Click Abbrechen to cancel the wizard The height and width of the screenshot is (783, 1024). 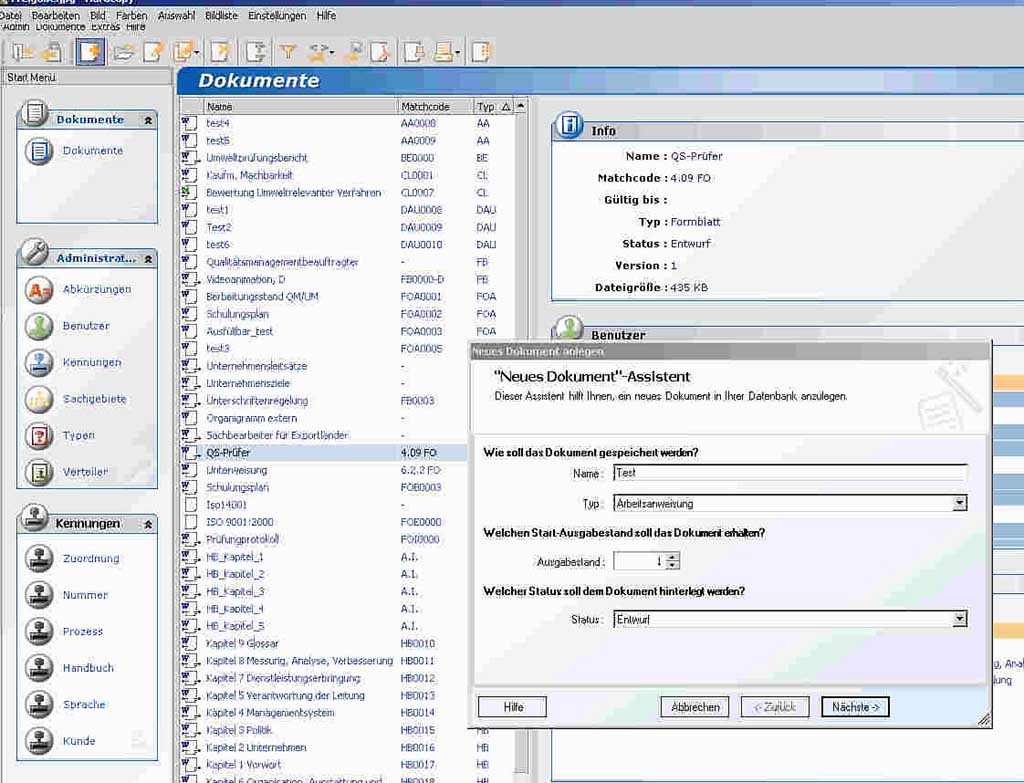[695, 707]
